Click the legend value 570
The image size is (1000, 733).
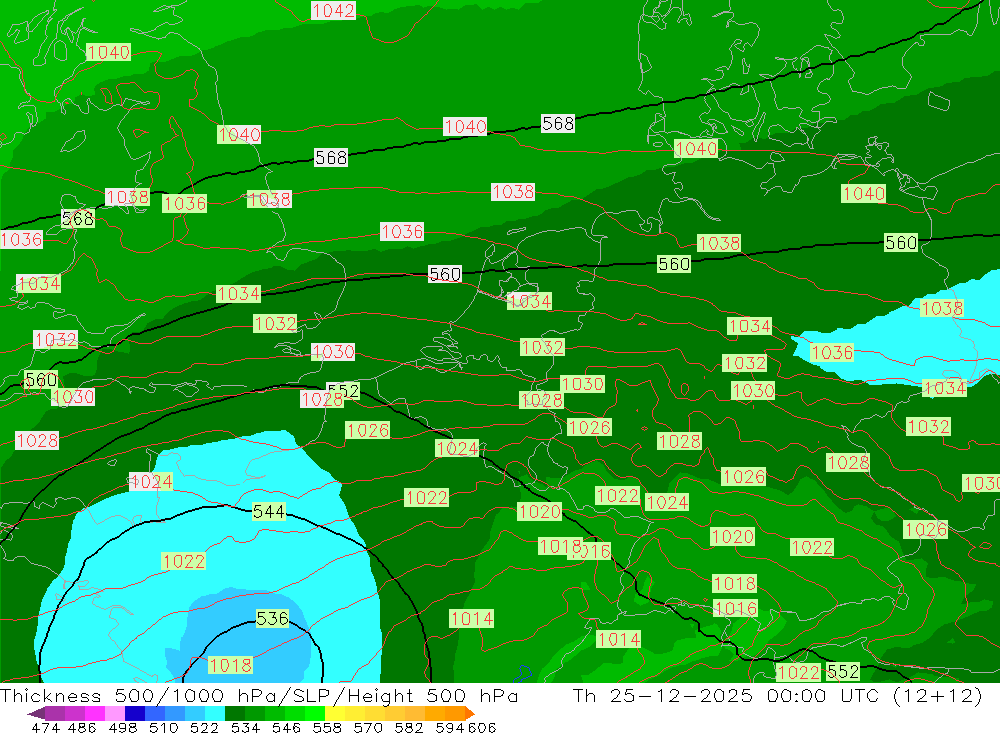367,727
